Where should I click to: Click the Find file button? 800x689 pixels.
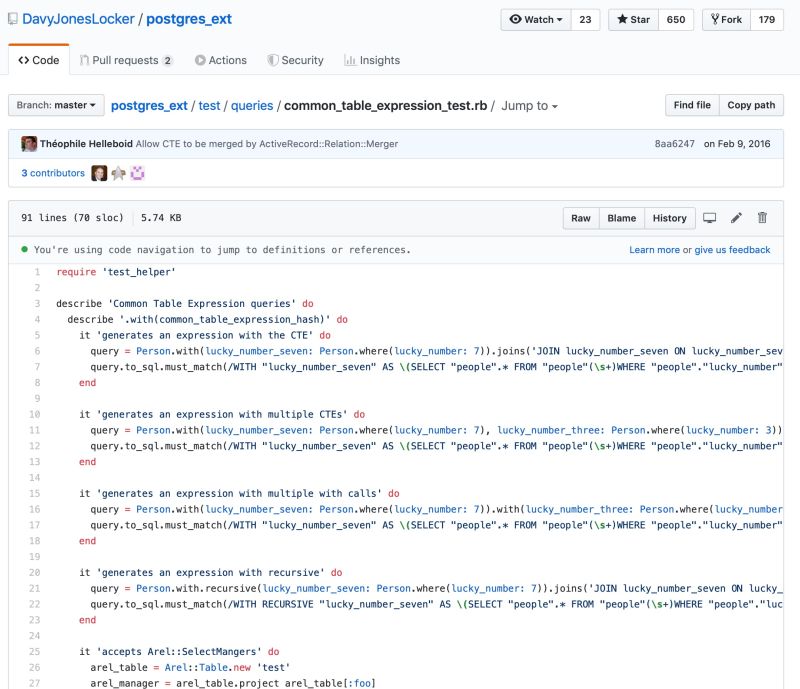(692, 105)
